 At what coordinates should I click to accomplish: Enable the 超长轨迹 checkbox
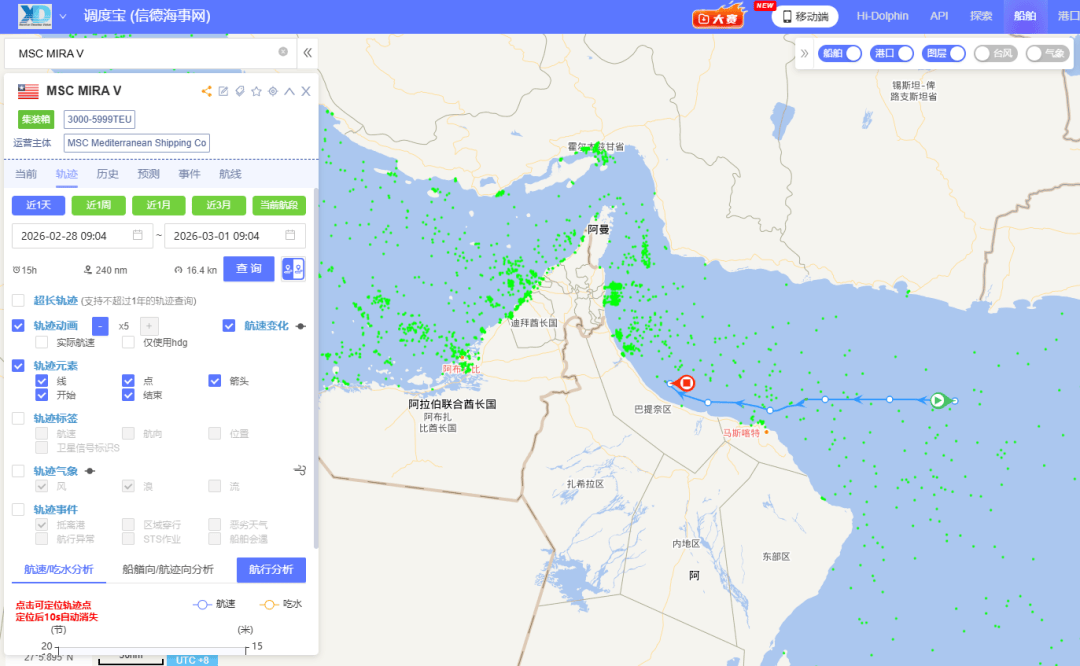[x=18, y=300]
